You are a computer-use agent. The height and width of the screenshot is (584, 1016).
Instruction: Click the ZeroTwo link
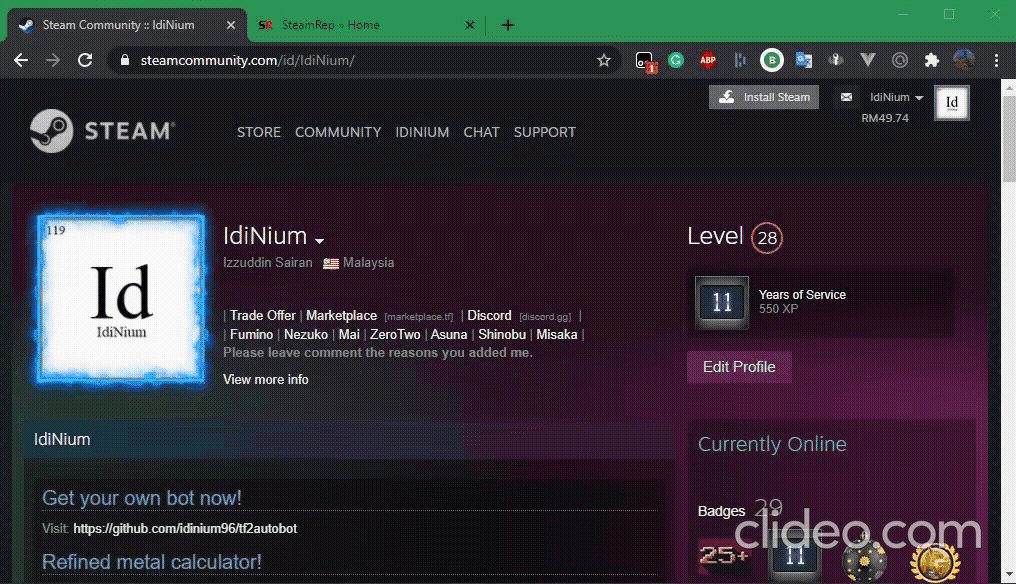[x=395, y=334]
